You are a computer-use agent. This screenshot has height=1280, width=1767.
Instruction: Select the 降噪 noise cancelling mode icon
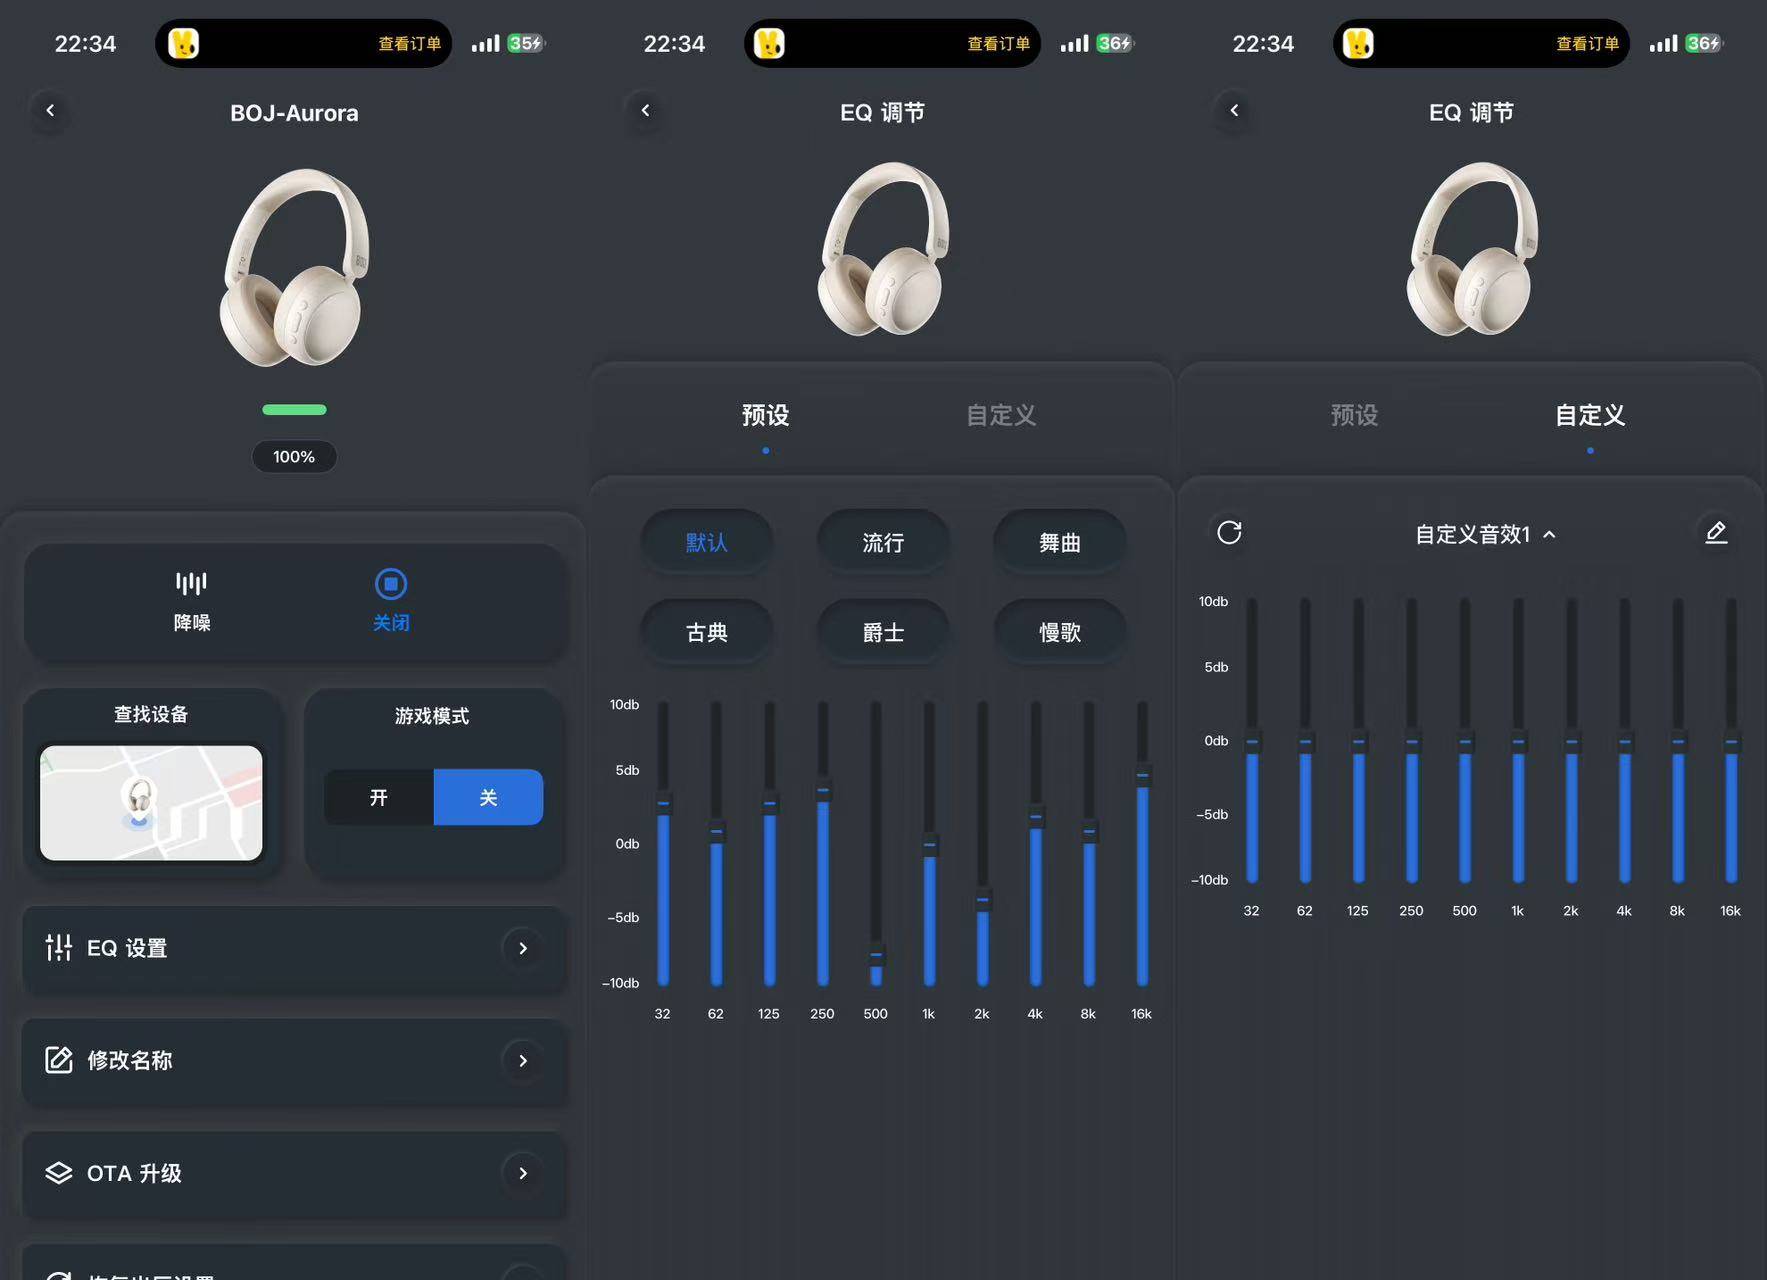click(192, 583)
